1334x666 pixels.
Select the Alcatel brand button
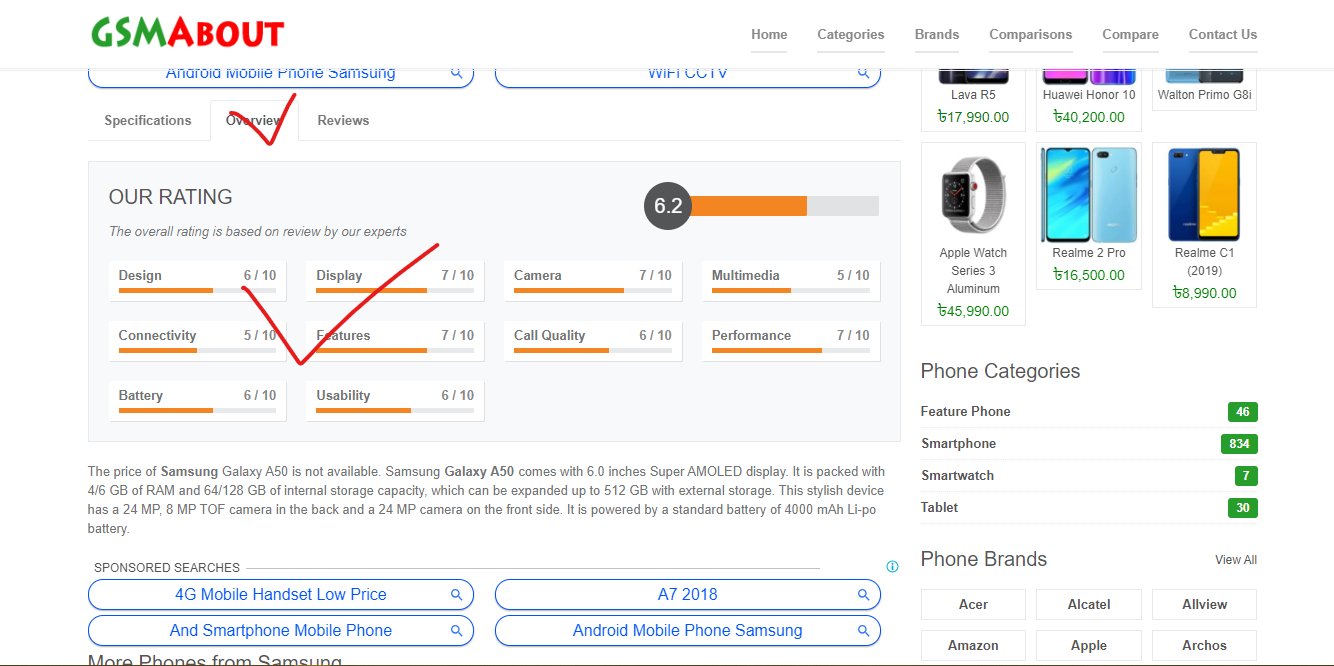pos(1088,604)
